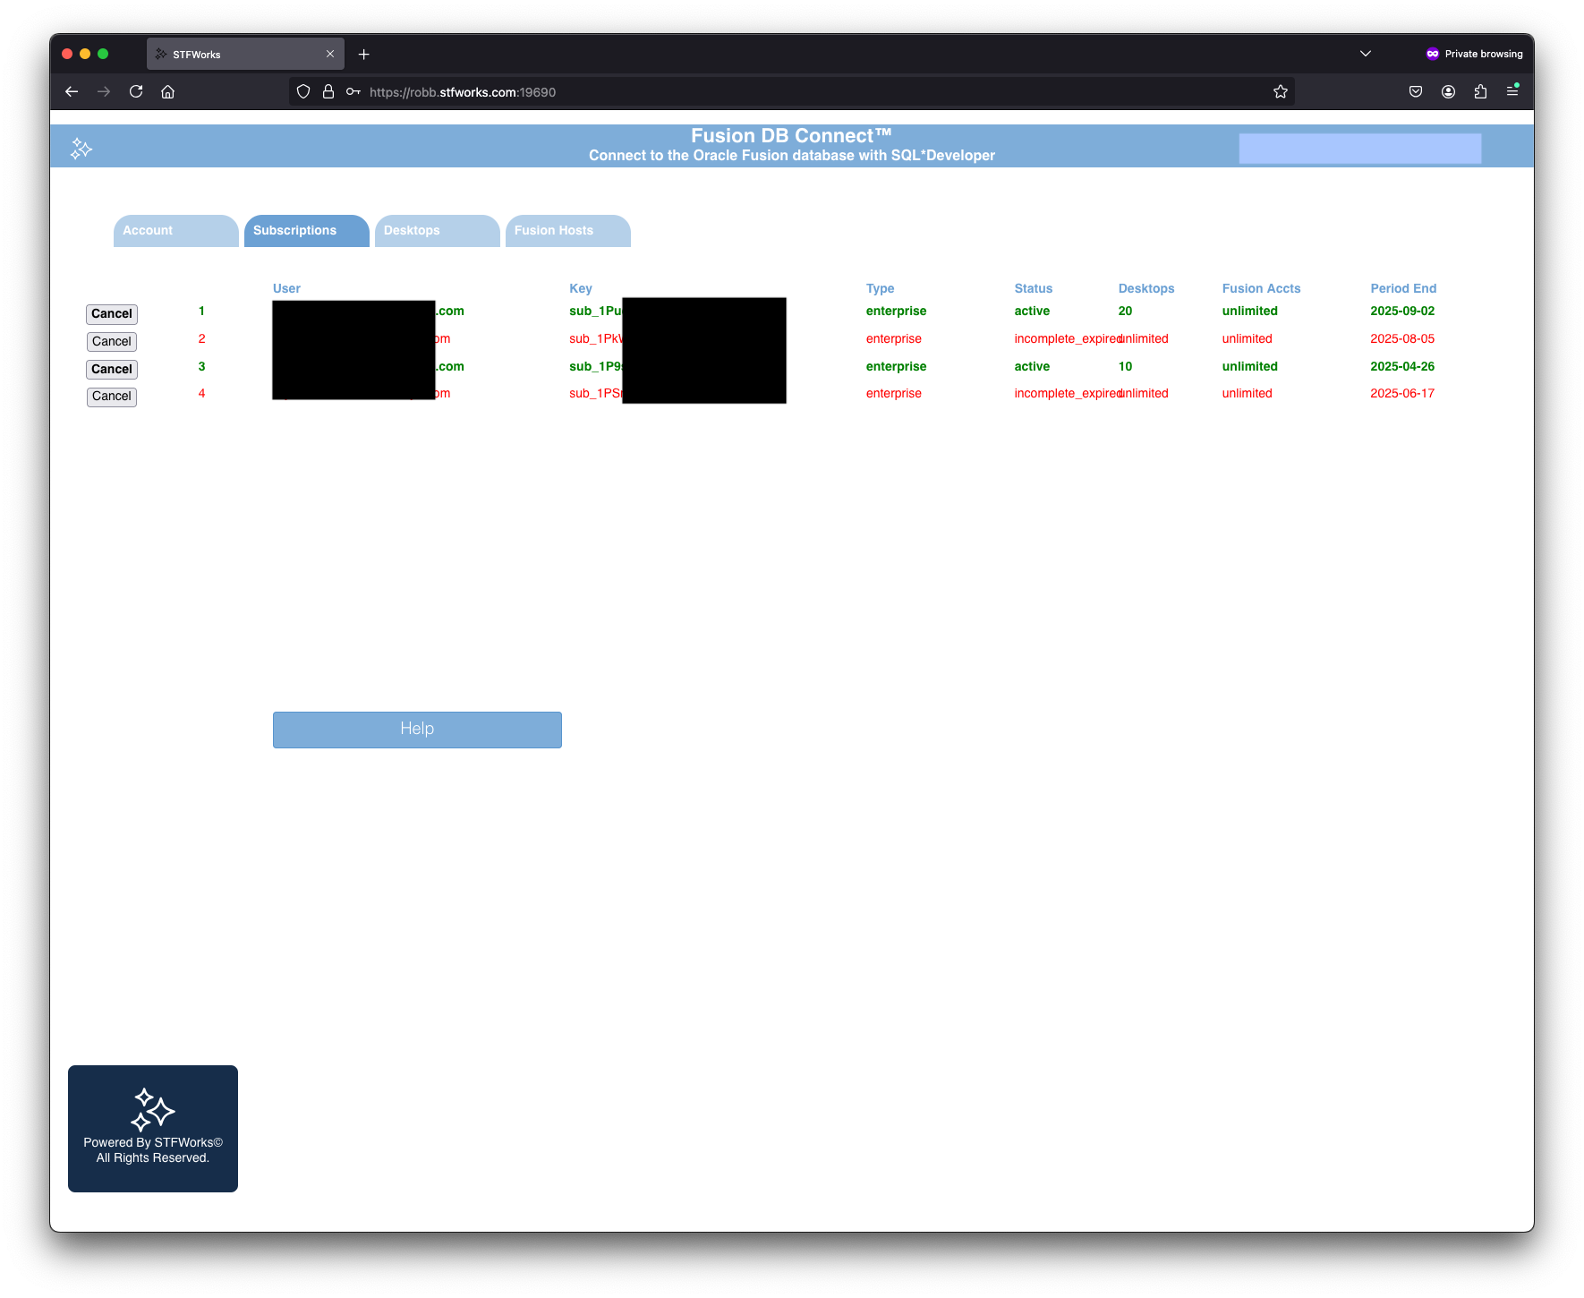
Task: Open the Desktops tab
Action: coord(436,231)
